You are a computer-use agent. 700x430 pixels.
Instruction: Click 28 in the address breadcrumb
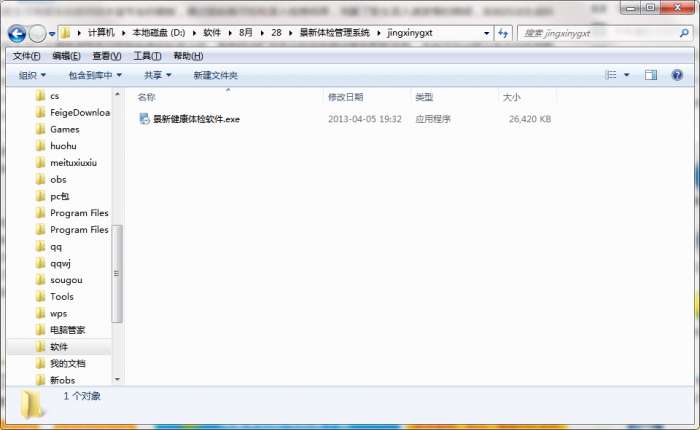[276, 33]
